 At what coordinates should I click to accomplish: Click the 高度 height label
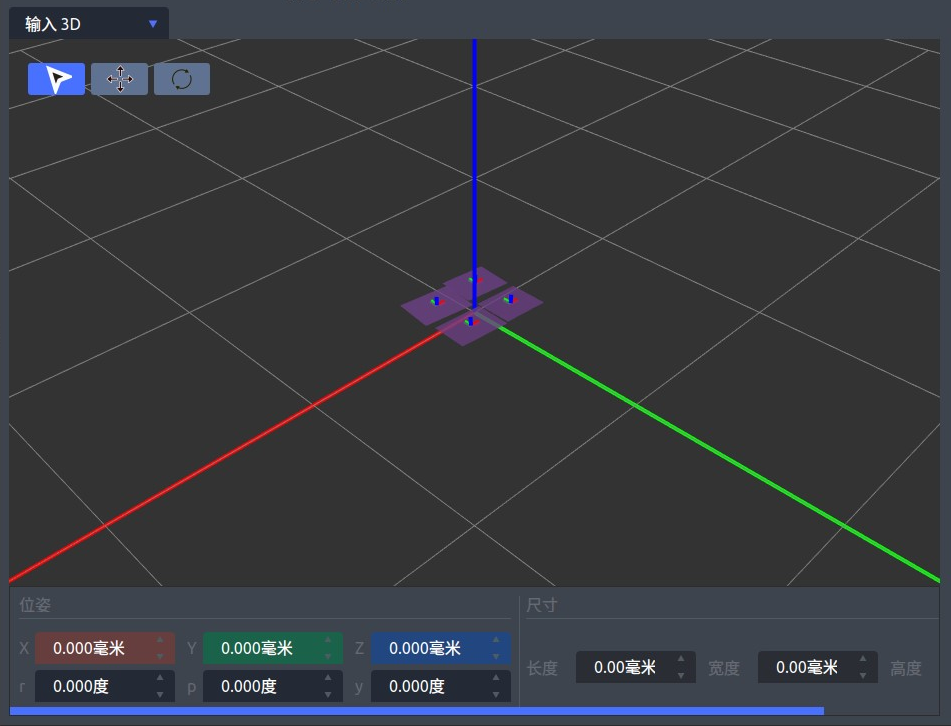pyautogui.click(x=906, y=668)
